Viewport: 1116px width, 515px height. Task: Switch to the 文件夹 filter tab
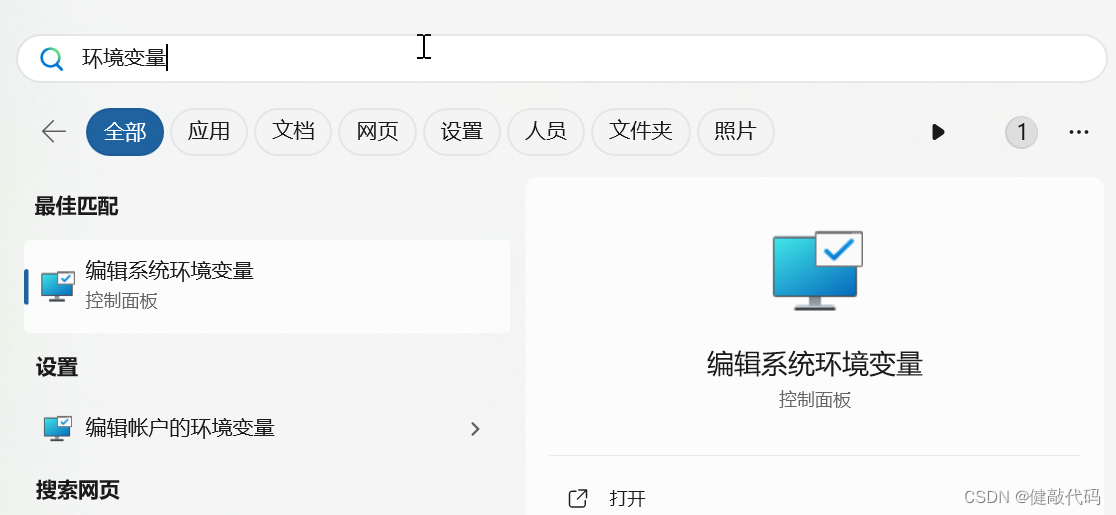[641, 132]
